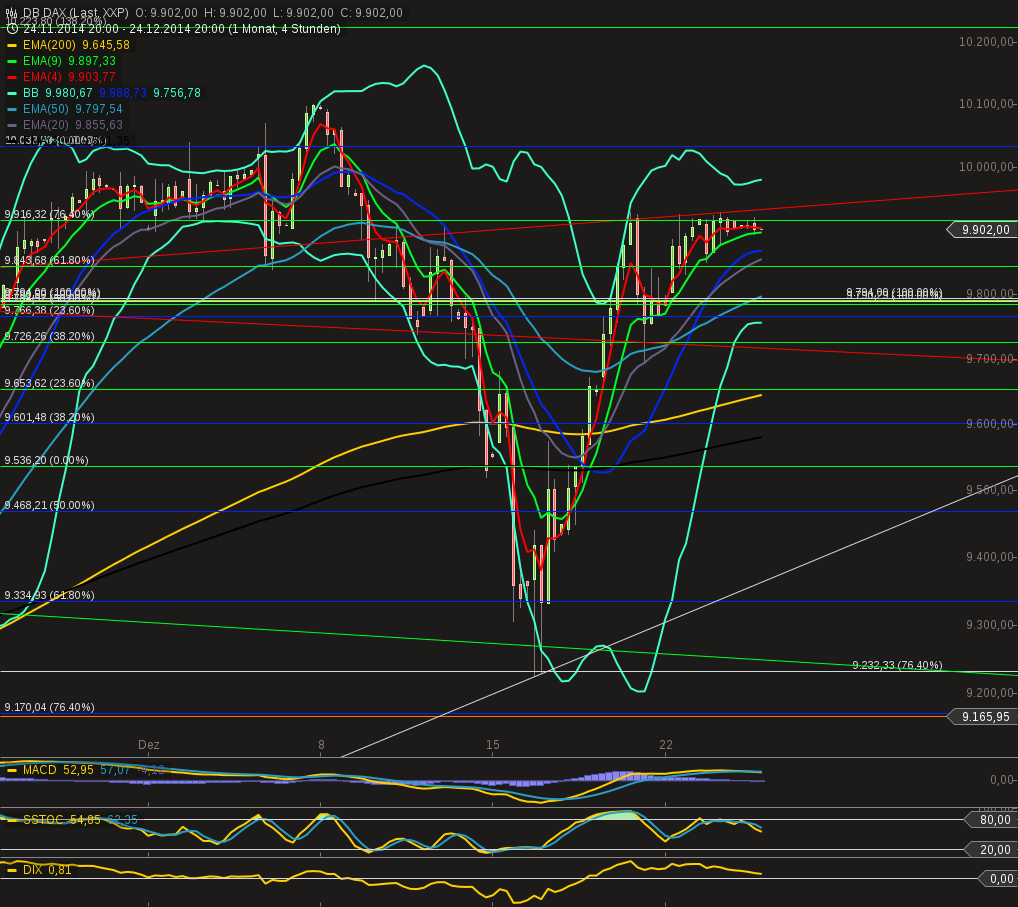Select the EMA(4) red legend marker
Image resolution: width=1018 pixels, height=907 pixels.
tap(12, 77)
